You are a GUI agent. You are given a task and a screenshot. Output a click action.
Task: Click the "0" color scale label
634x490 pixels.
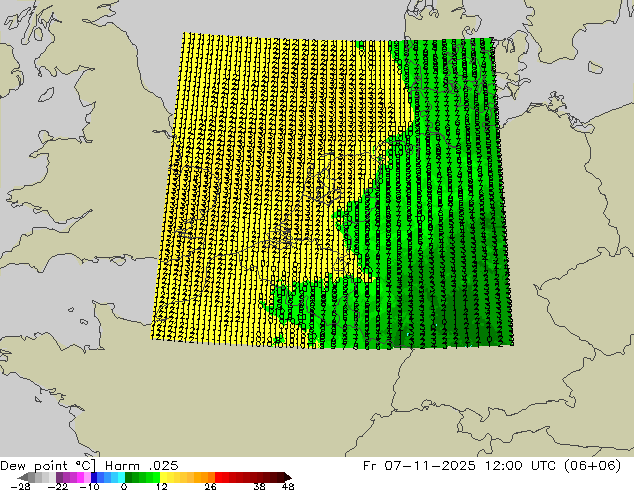tap(124, 486)
